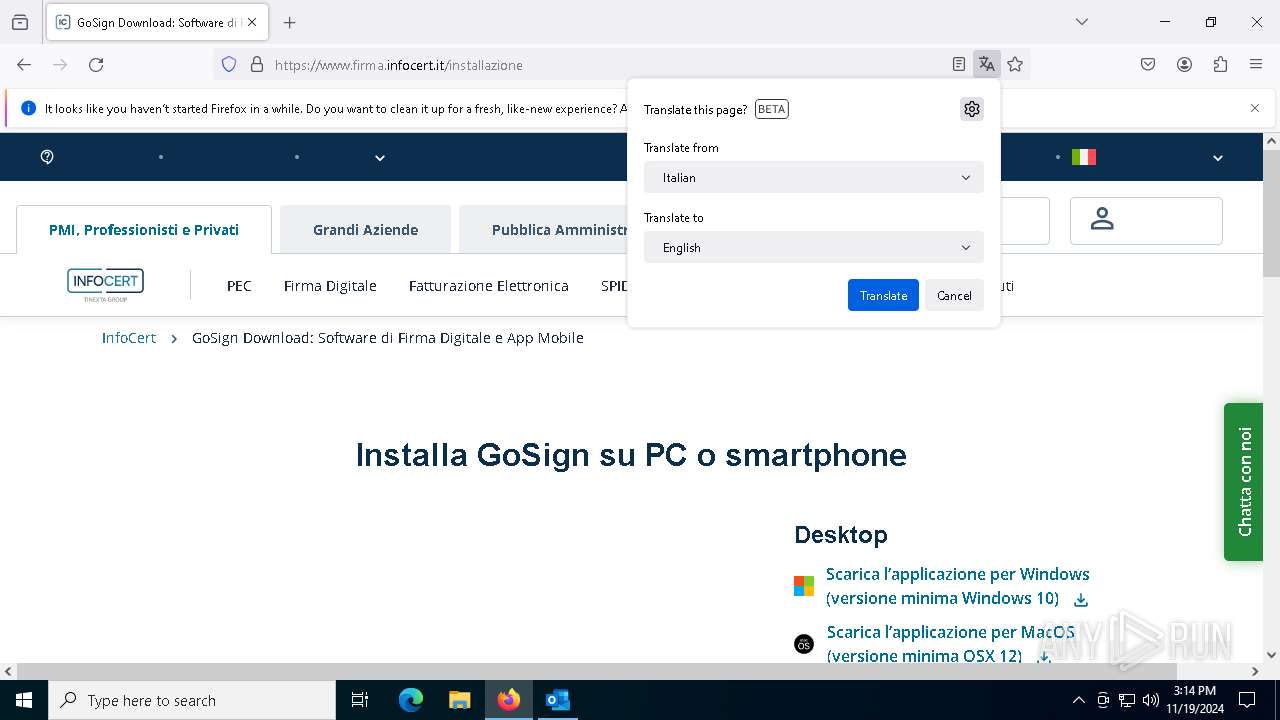Click the Translate button
The image size is (1280, 720).
883,295
